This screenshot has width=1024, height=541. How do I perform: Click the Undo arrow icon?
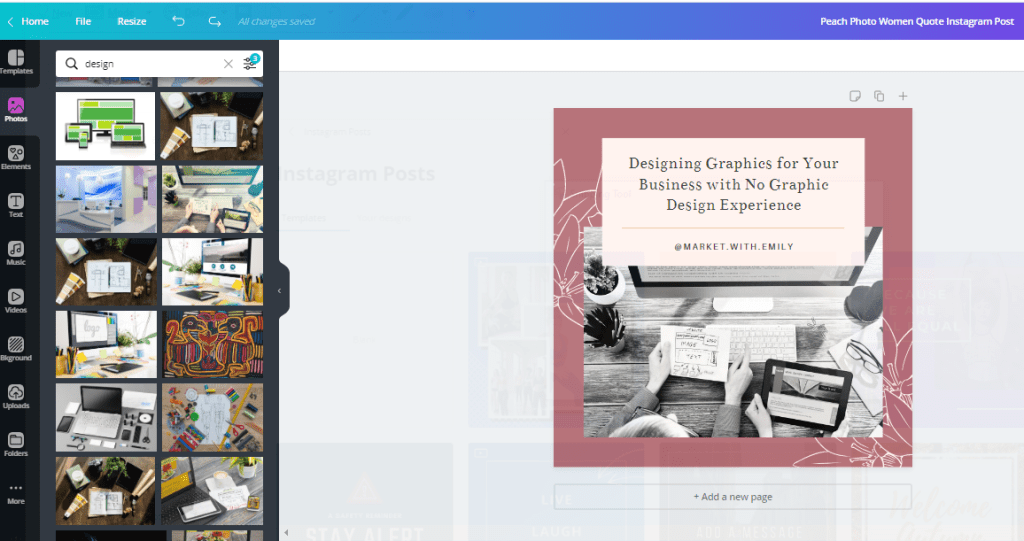coord(178,21)
